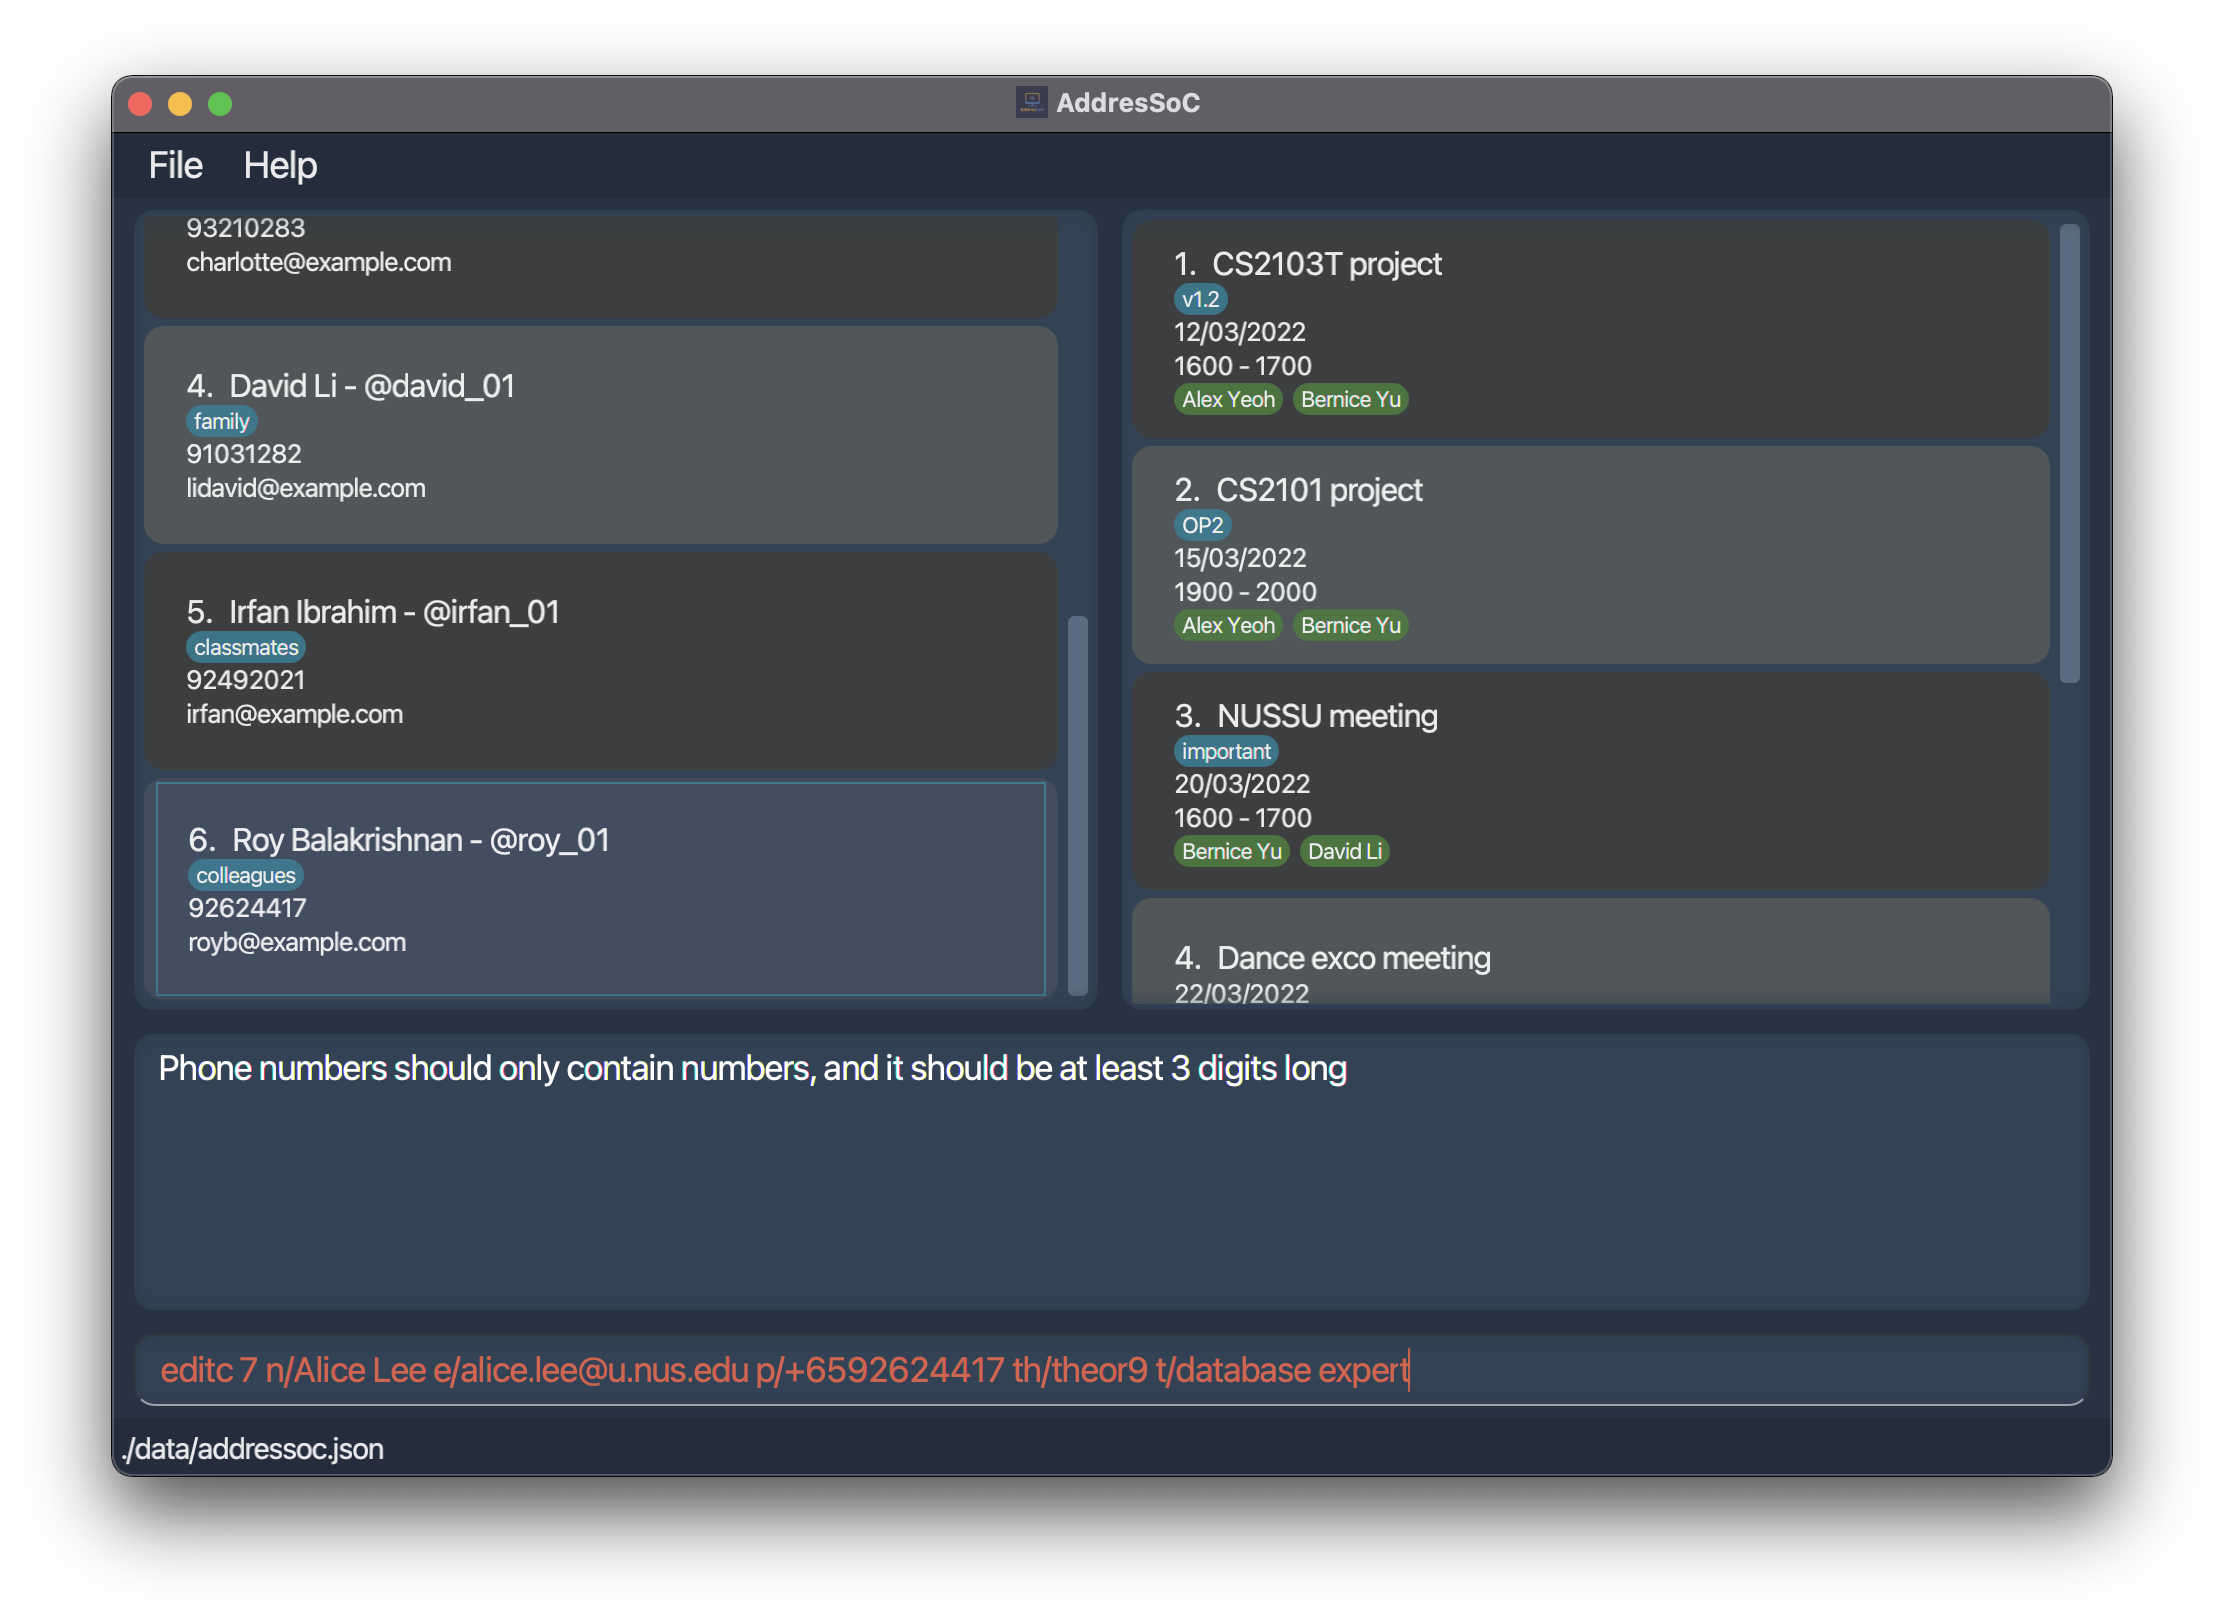The width and height of the screenshot is (2224, 1624).
Task: Click the red close window button
Action: (x=140, y=104)
